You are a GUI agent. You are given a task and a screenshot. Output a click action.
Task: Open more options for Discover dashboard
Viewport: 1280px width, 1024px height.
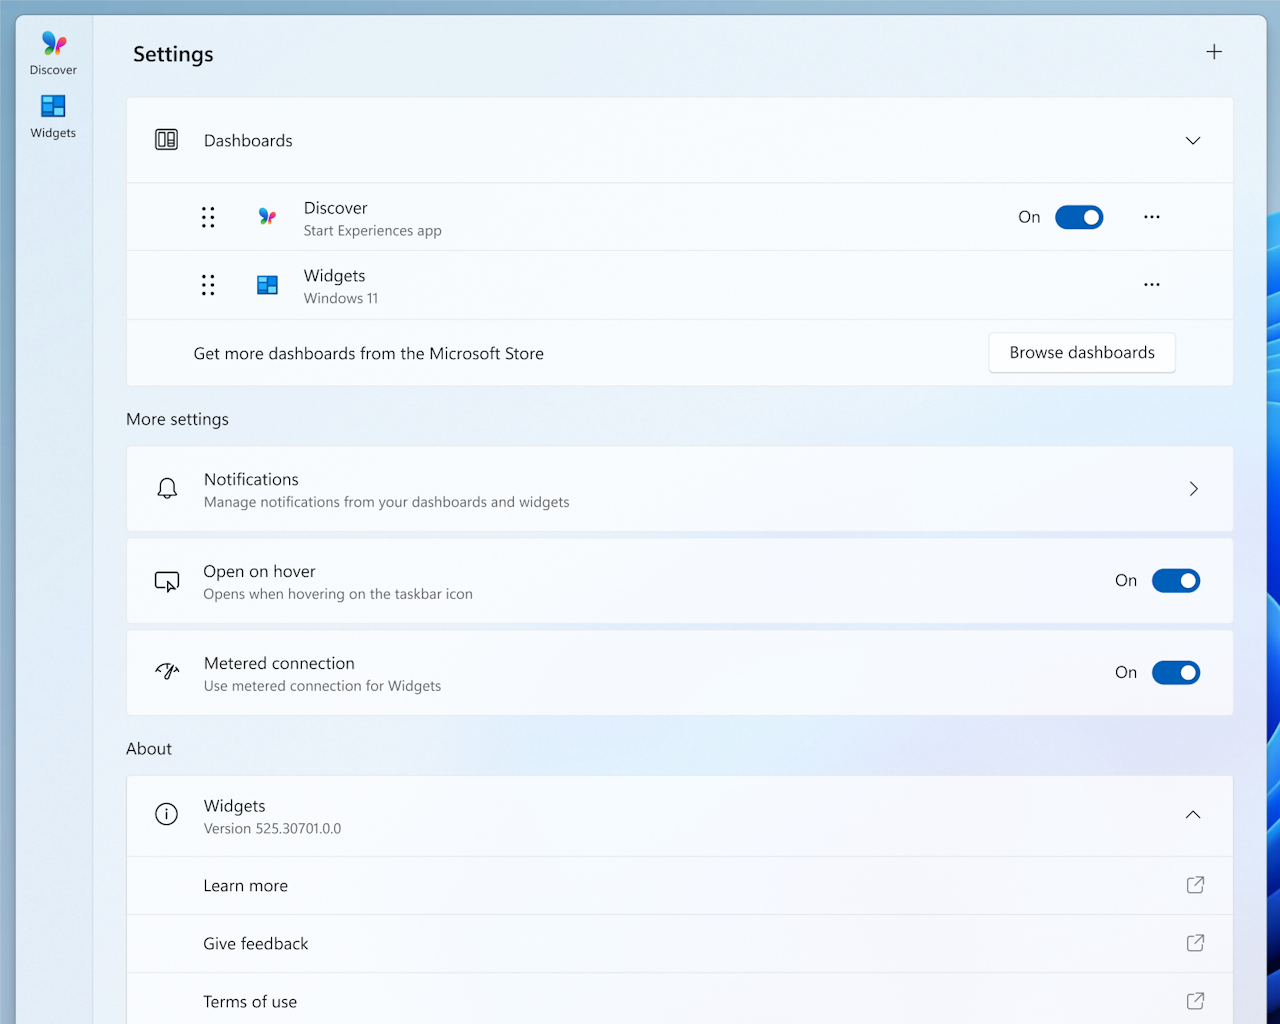point(1152,217)
